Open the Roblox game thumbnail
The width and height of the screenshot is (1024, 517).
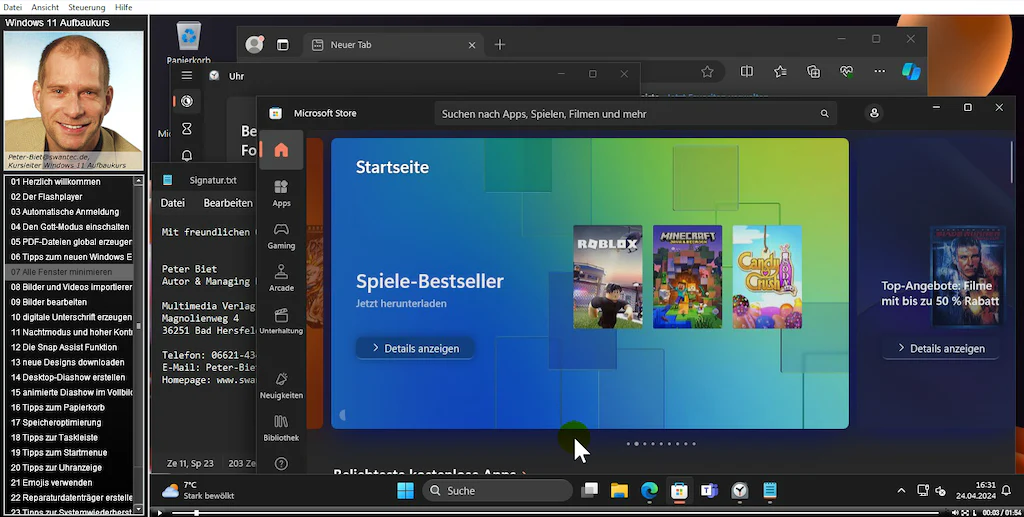point(608,277)
